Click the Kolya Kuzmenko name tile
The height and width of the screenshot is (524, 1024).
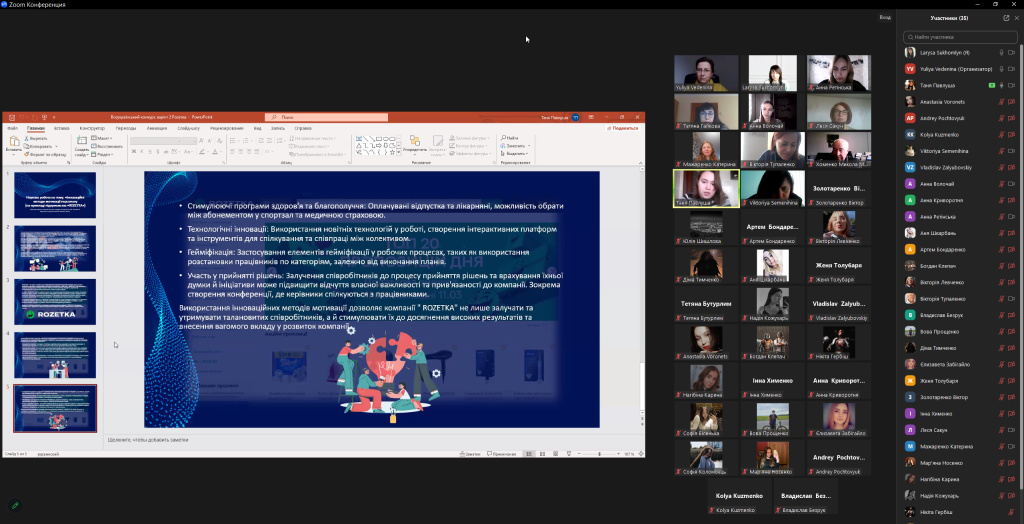[739, 496]
